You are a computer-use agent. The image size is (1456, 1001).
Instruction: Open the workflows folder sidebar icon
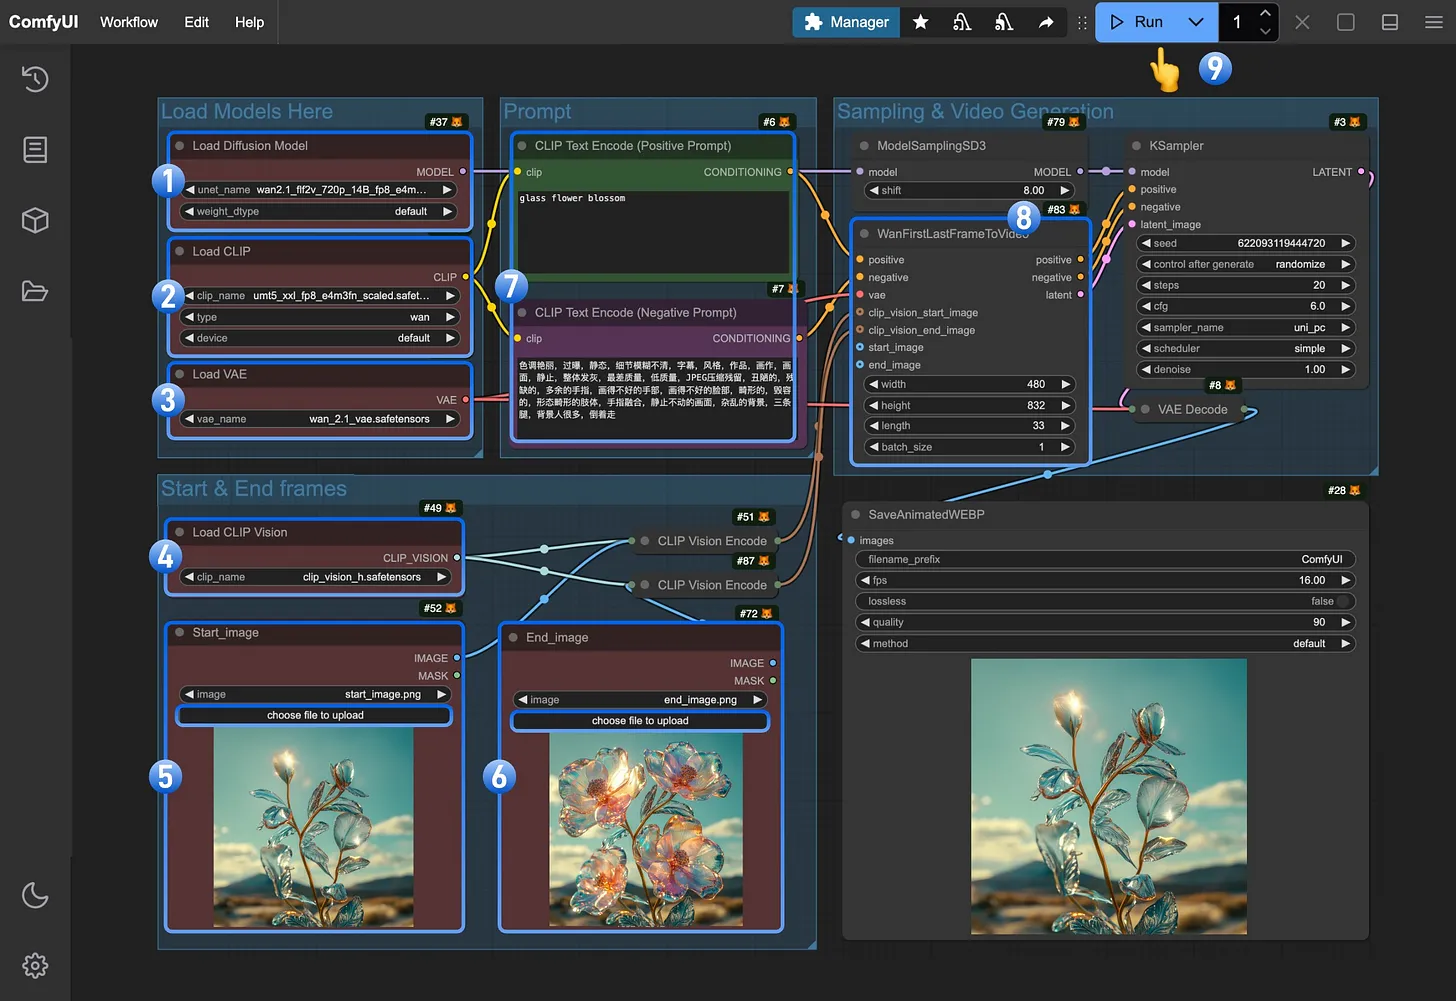coord(35,291)
